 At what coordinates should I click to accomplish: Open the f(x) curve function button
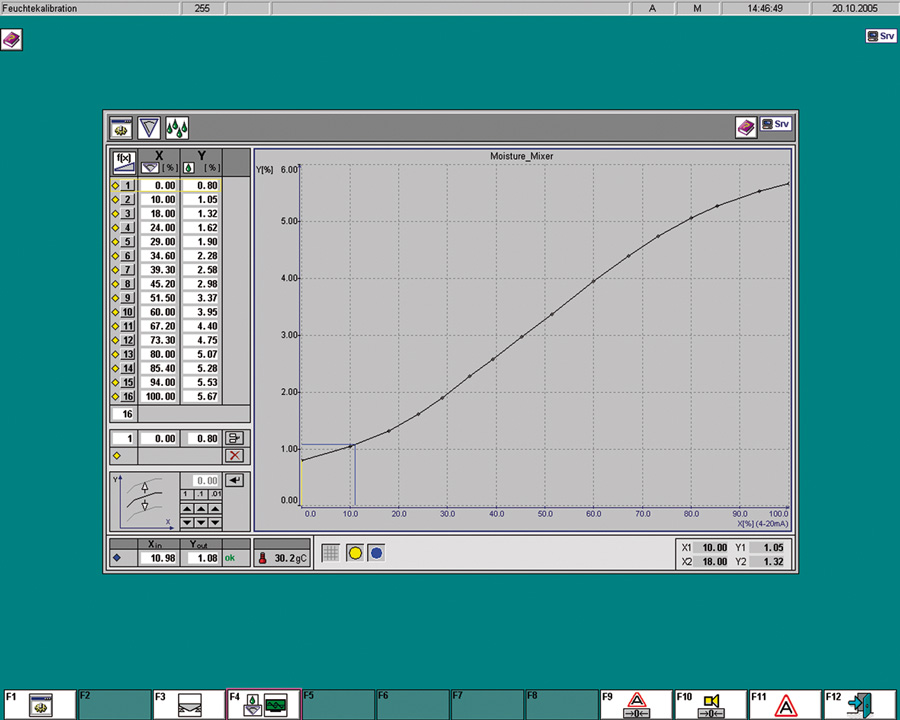(124, 162)
